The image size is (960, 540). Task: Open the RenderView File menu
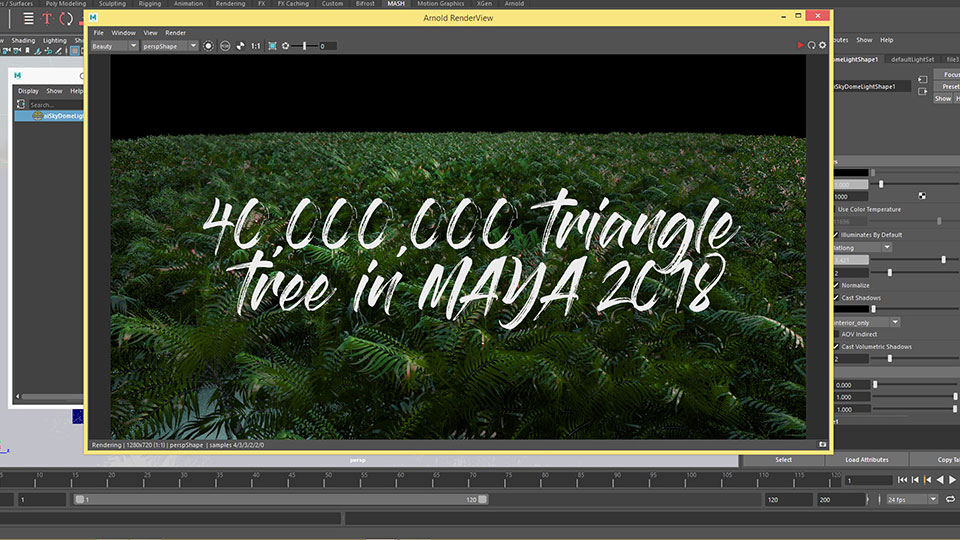pos(98,32)
